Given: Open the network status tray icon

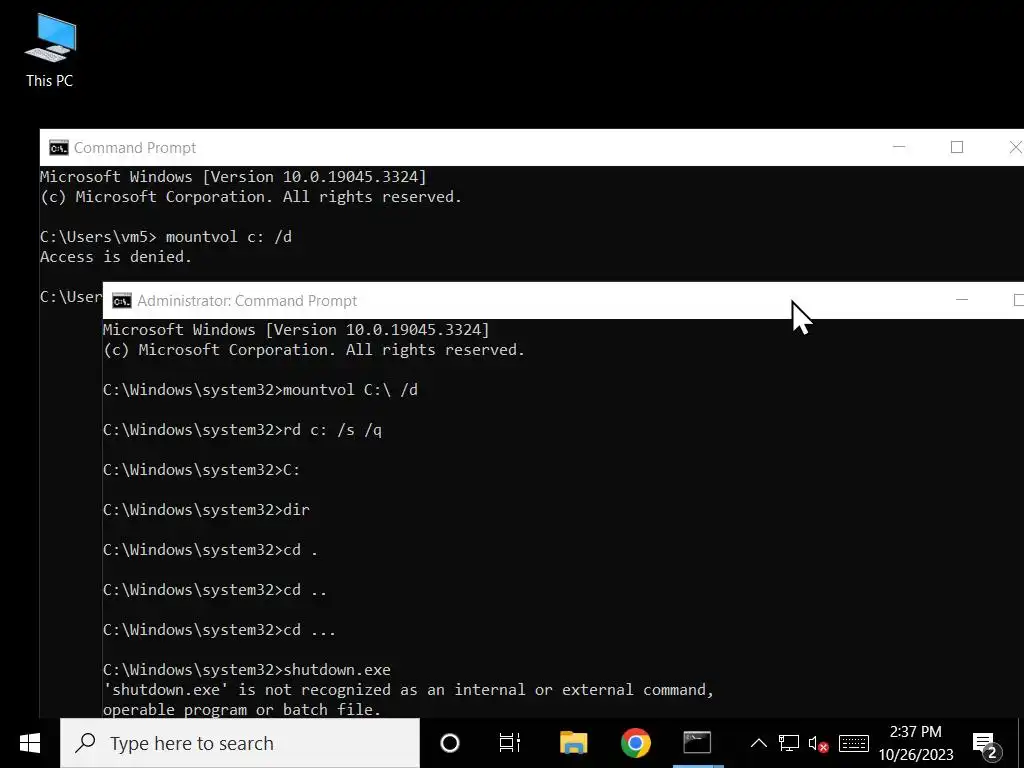Looking at the screenshot, I should (789, 743).
